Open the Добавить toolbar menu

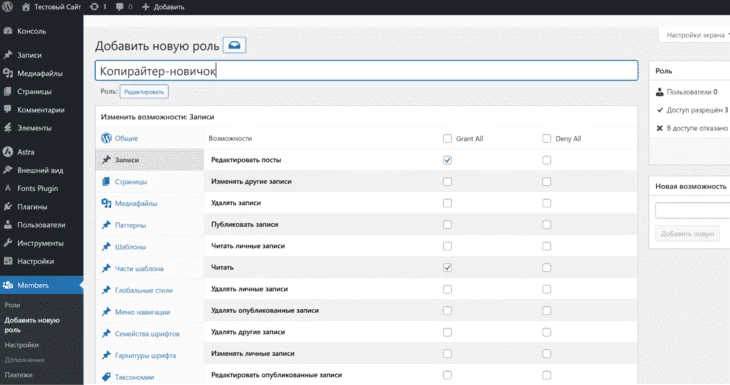pyautogui.click(x=163, y=7)
